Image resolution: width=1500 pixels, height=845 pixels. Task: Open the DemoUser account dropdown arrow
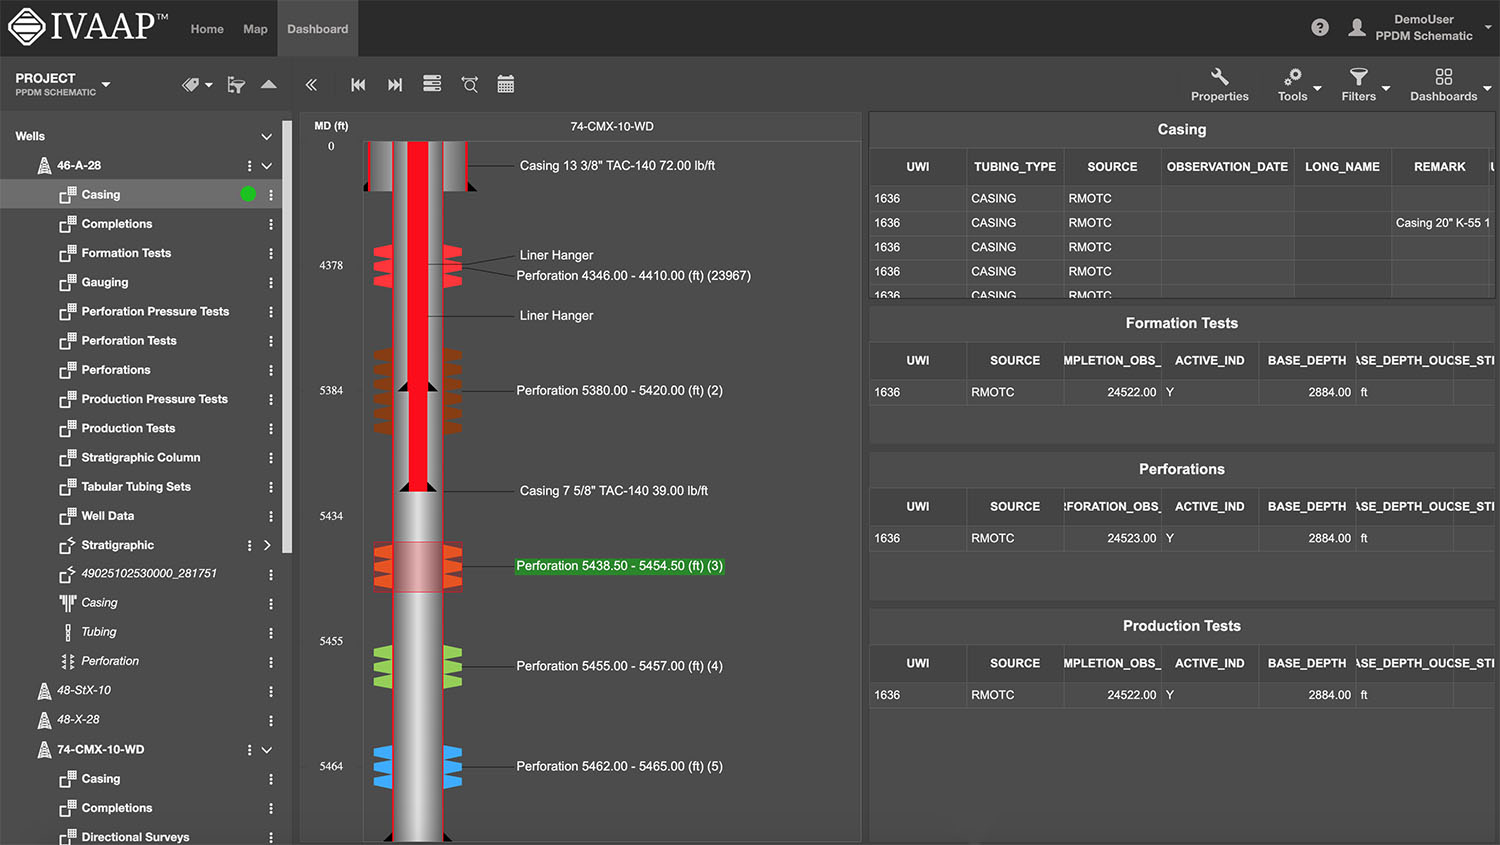1488,28
